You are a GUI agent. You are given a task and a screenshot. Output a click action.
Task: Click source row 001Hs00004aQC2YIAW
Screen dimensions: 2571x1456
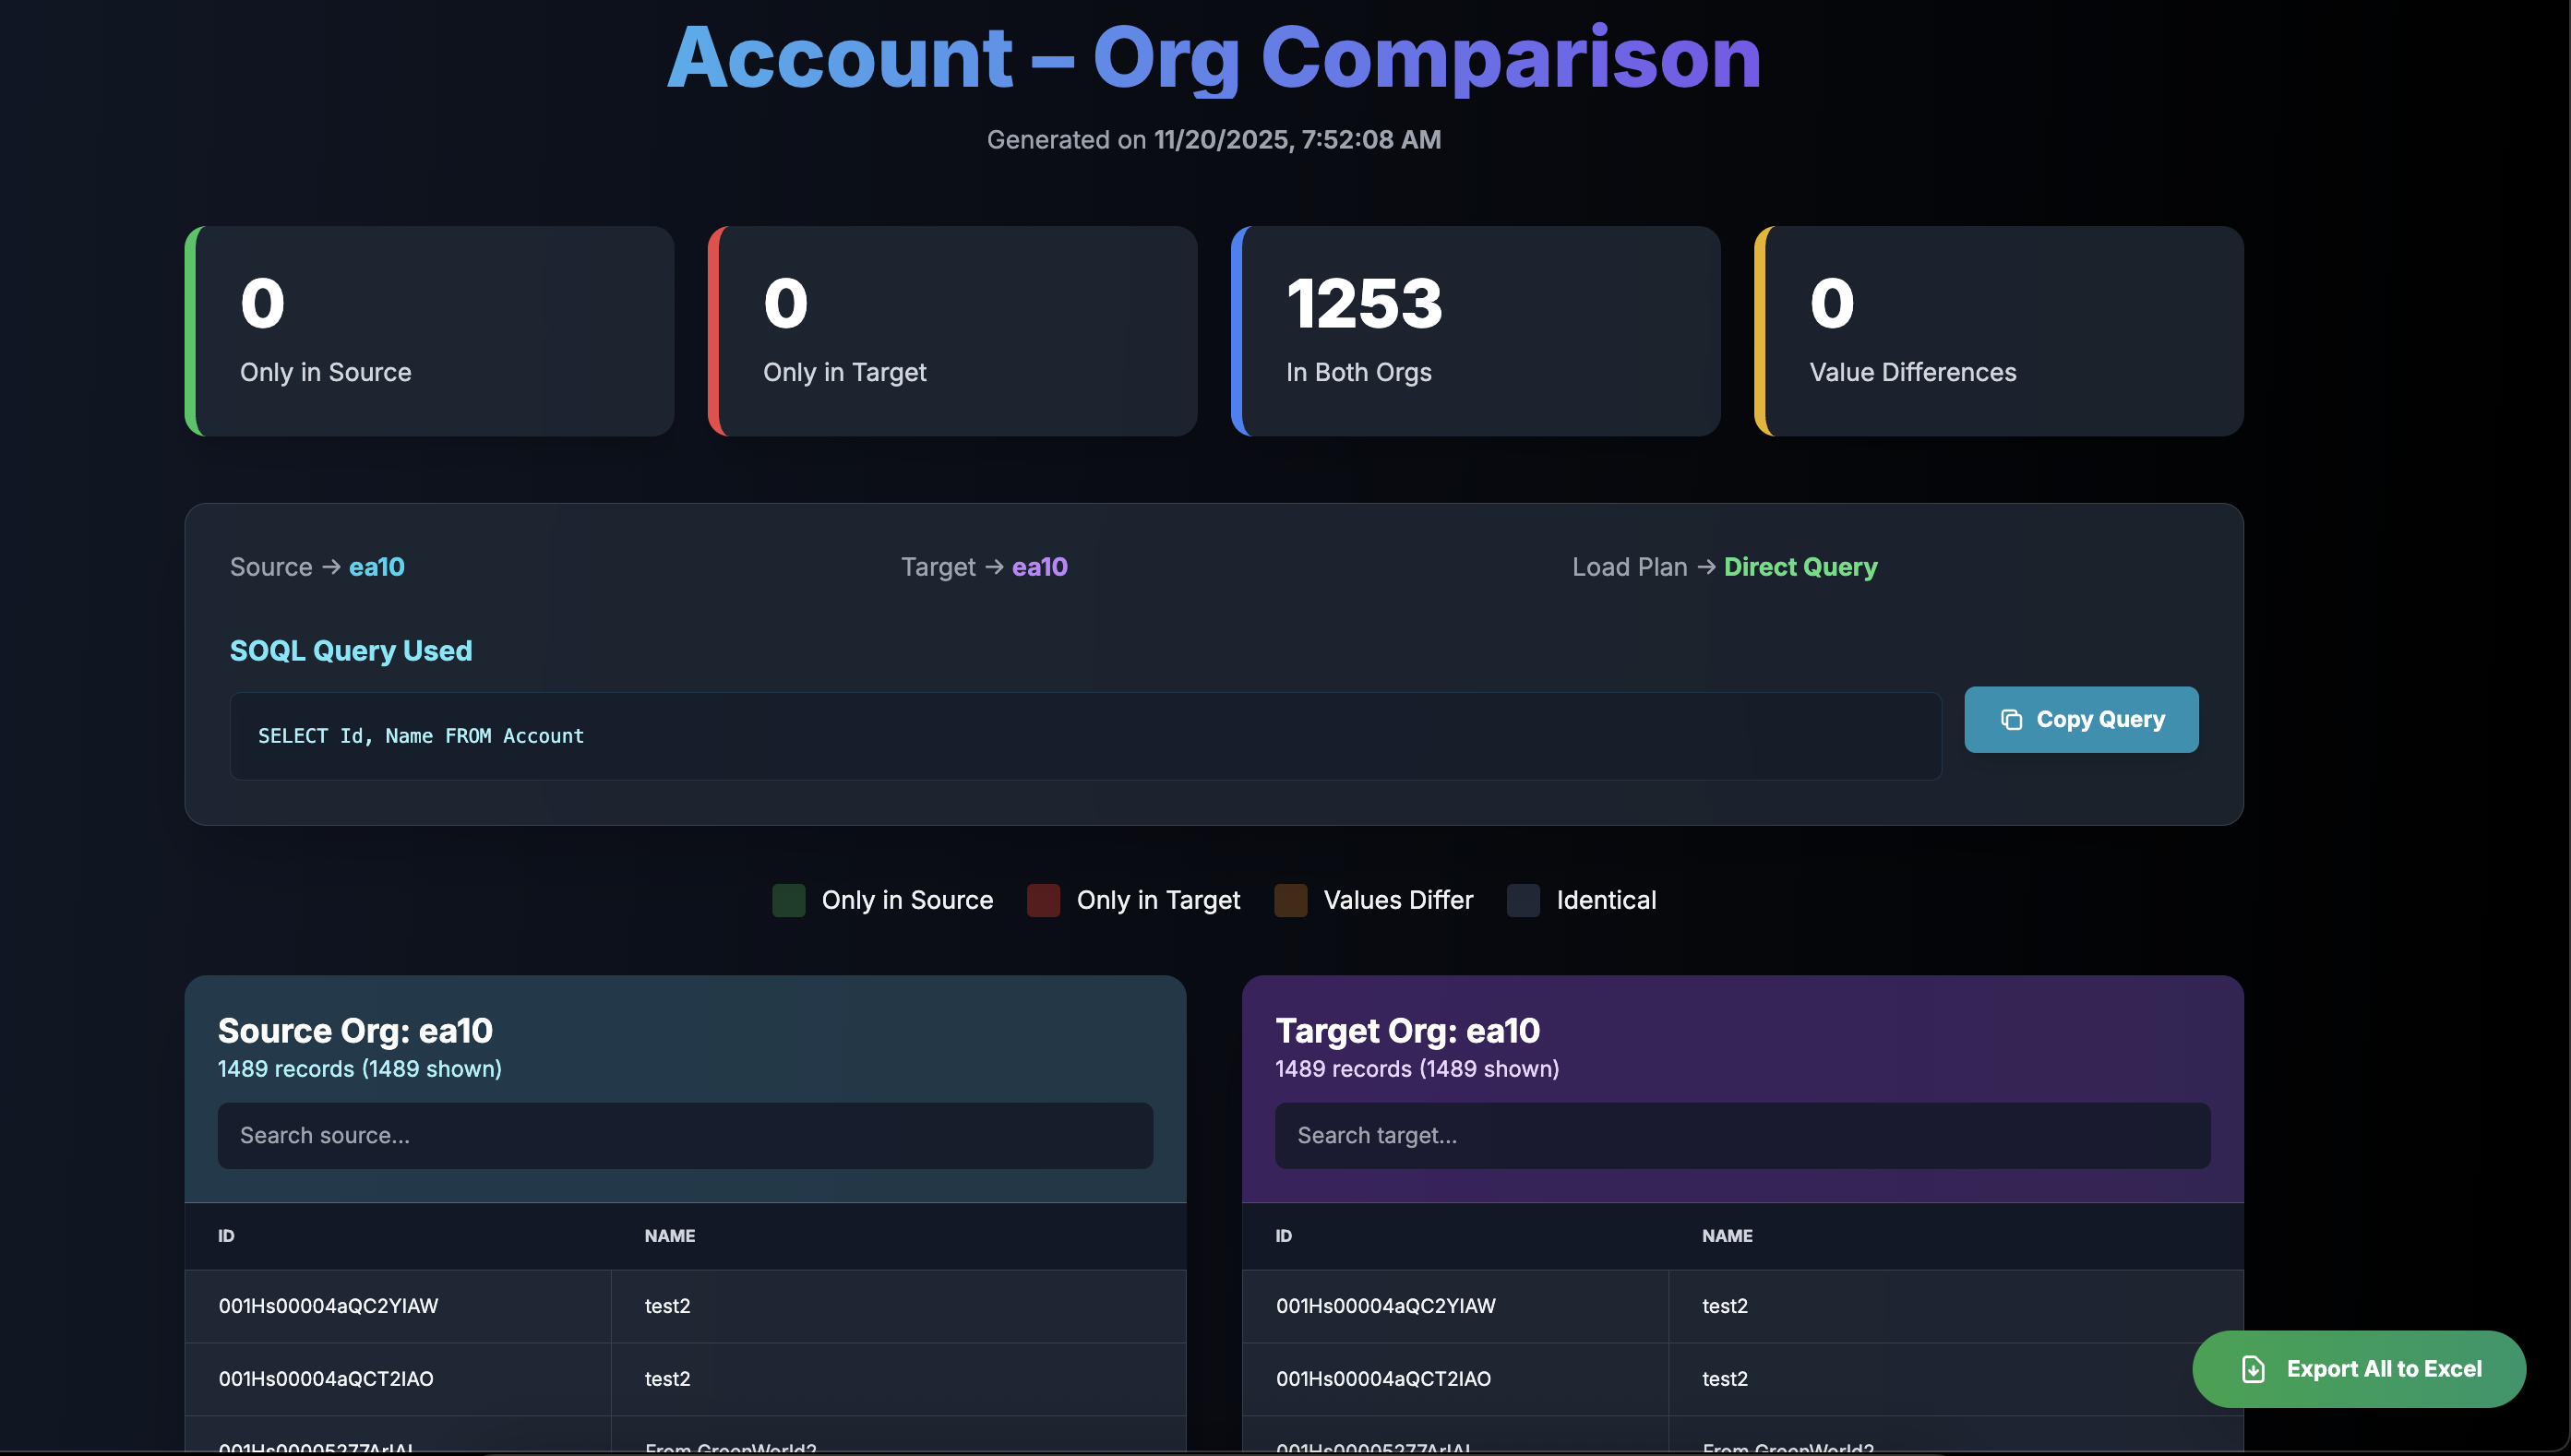pos(328,1306)
